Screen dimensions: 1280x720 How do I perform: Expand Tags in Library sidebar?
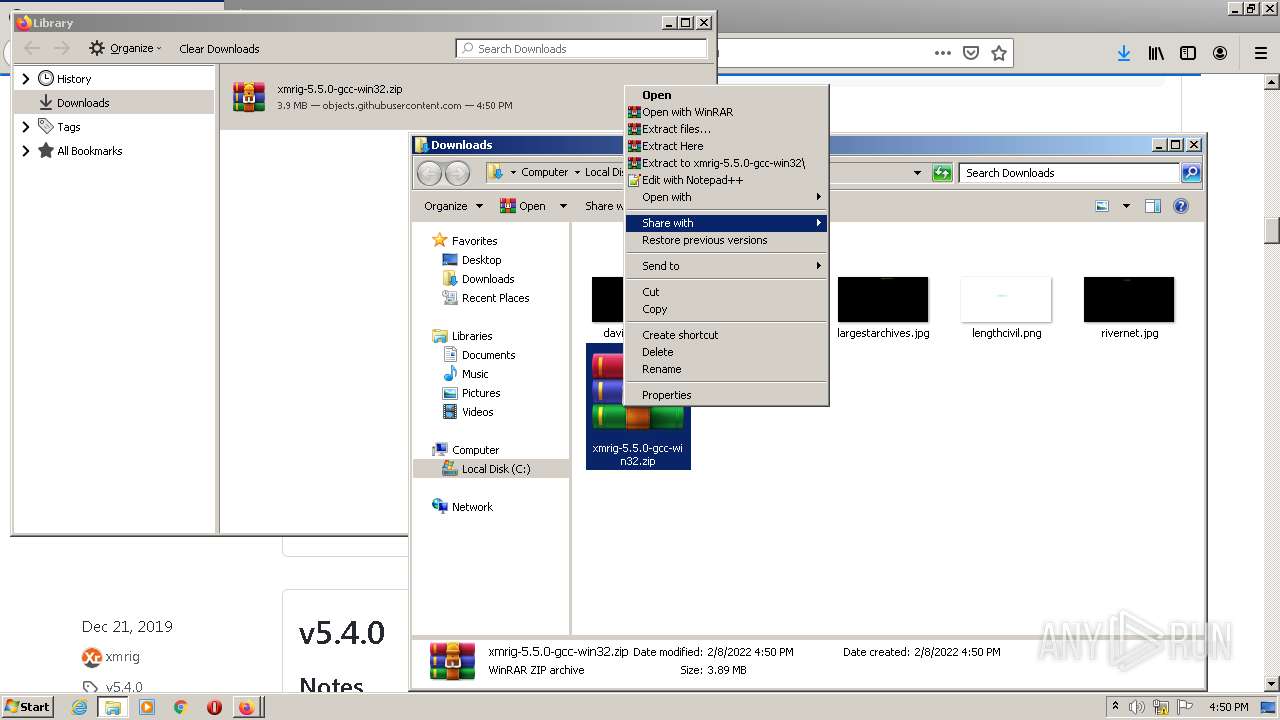(26, 127)
